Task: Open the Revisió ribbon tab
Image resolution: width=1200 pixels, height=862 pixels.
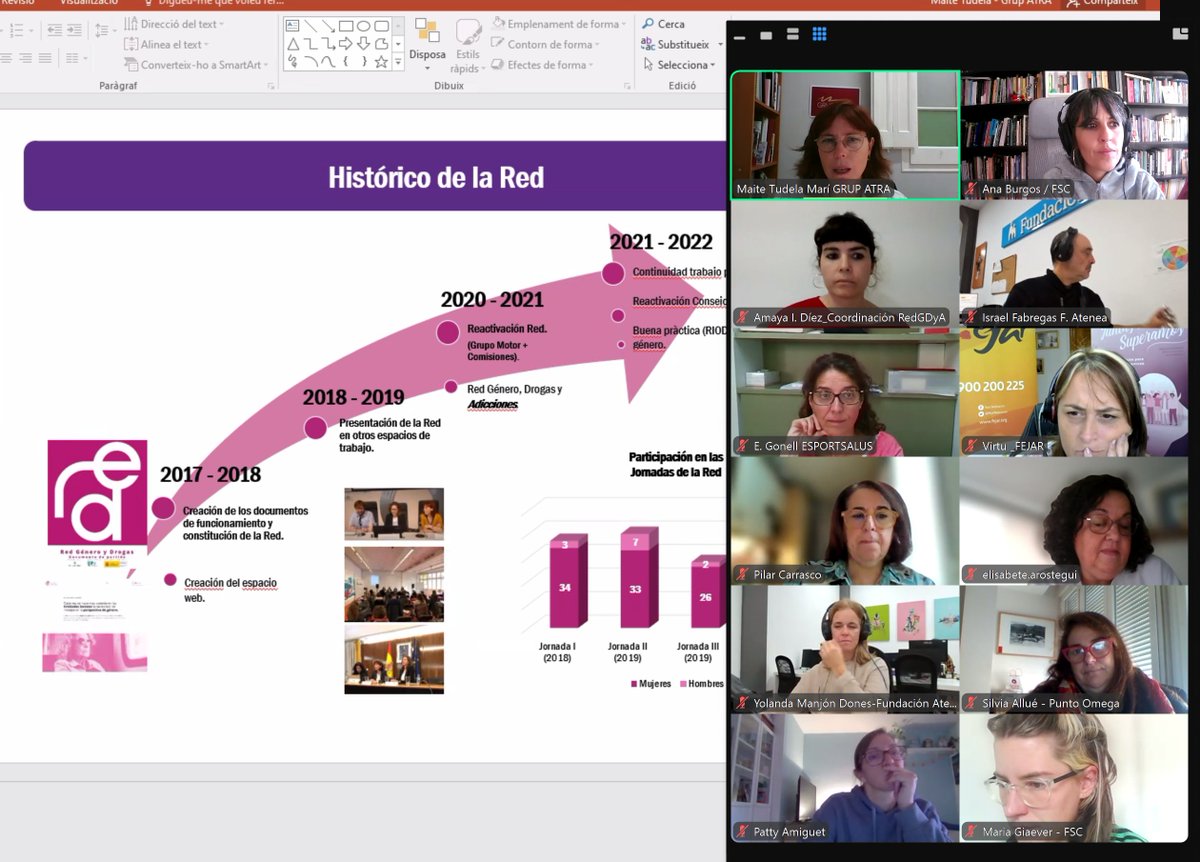Action: [x=17, y=3]
